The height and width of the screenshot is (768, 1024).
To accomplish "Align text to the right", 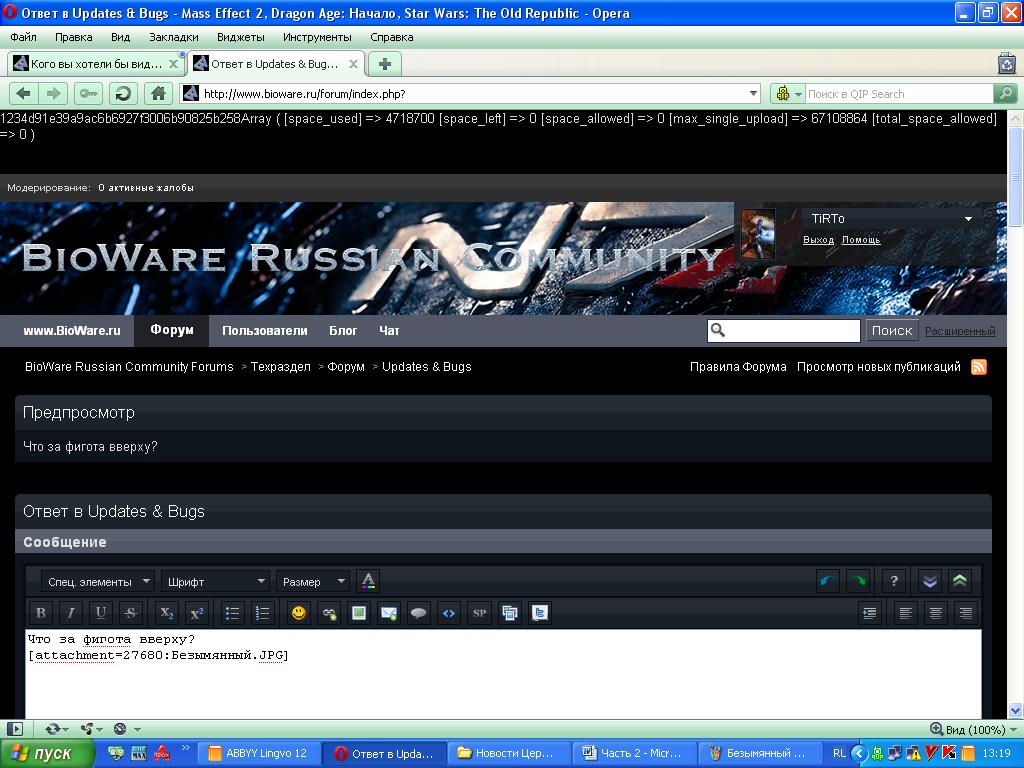I will (965, 613).
